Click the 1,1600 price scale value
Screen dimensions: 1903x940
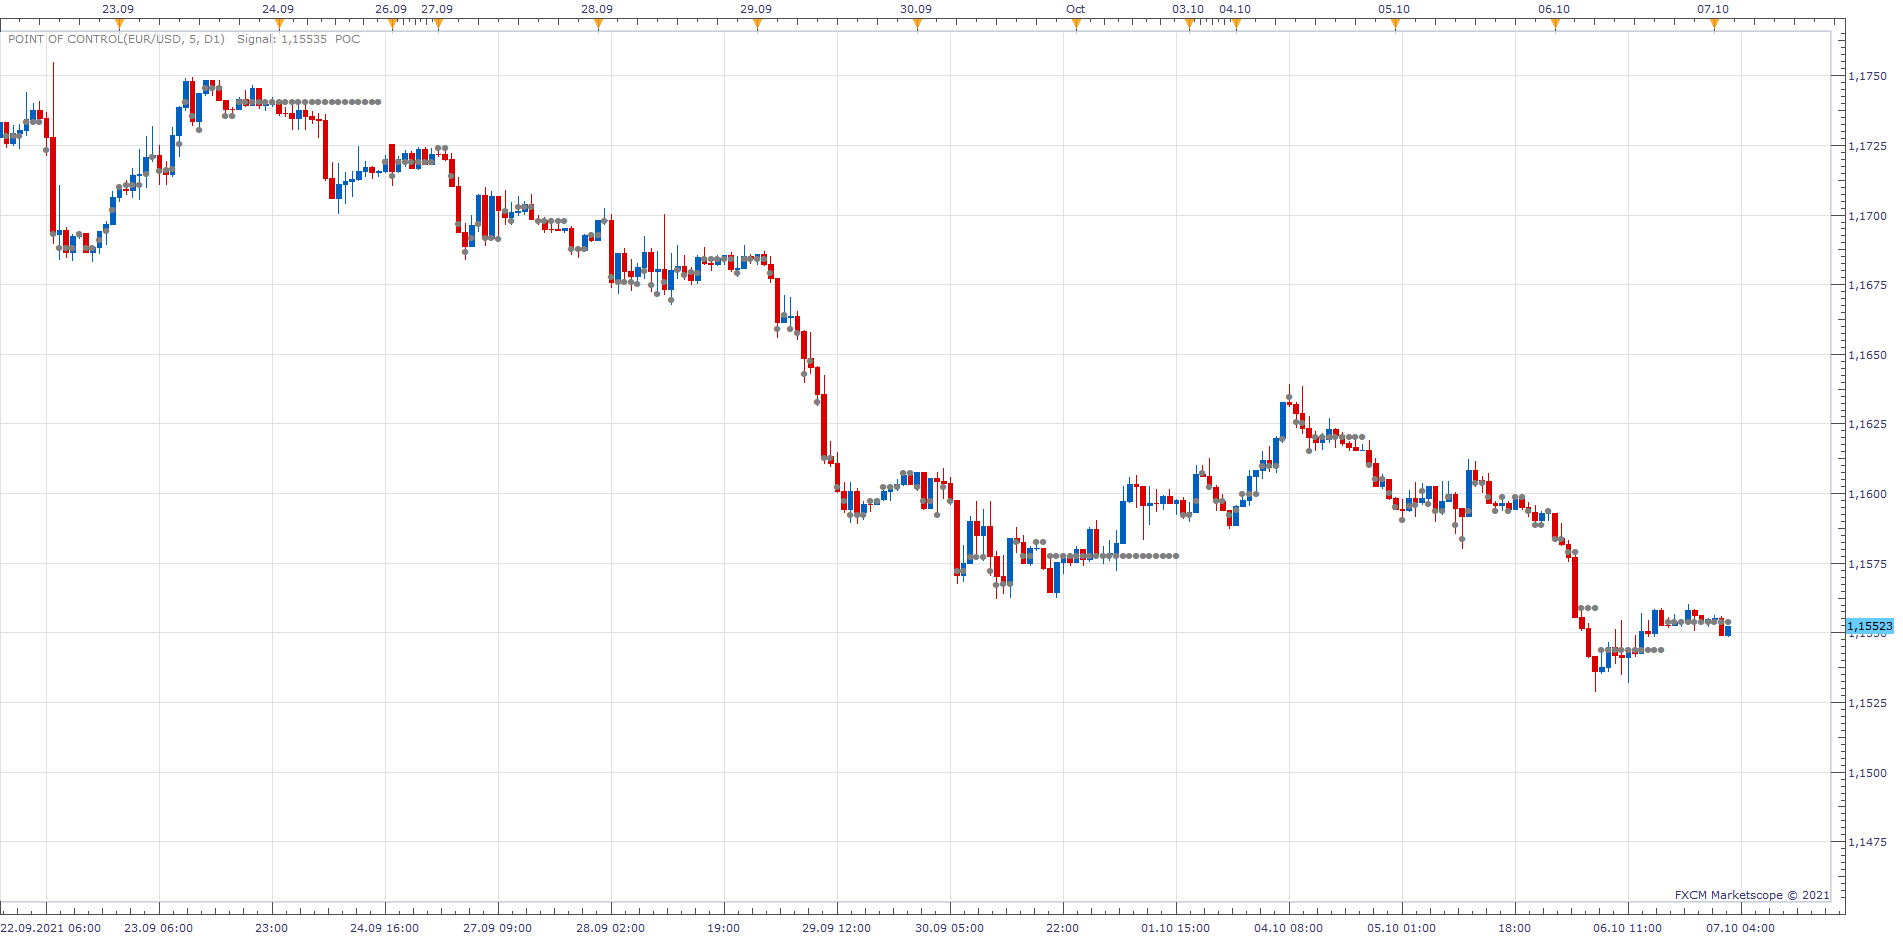point(1868,494)
